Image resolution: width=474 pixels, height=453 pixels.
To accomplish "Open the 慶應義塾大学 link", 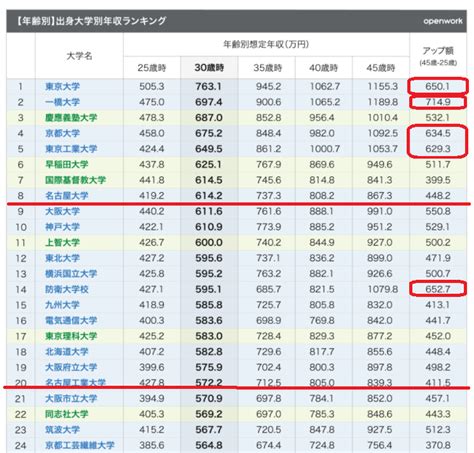I will [71, 118].
